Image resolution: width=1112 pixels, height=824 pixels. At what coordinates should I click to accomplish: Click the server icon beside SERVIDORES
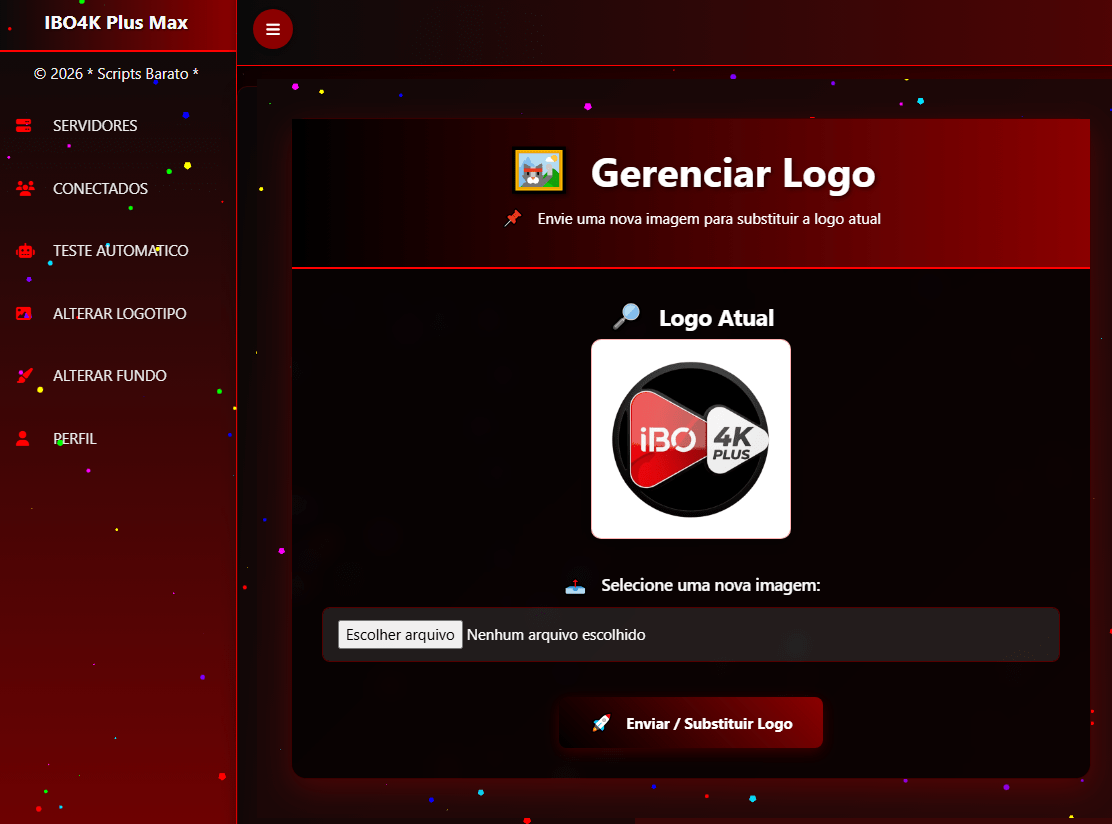point(24,126)
